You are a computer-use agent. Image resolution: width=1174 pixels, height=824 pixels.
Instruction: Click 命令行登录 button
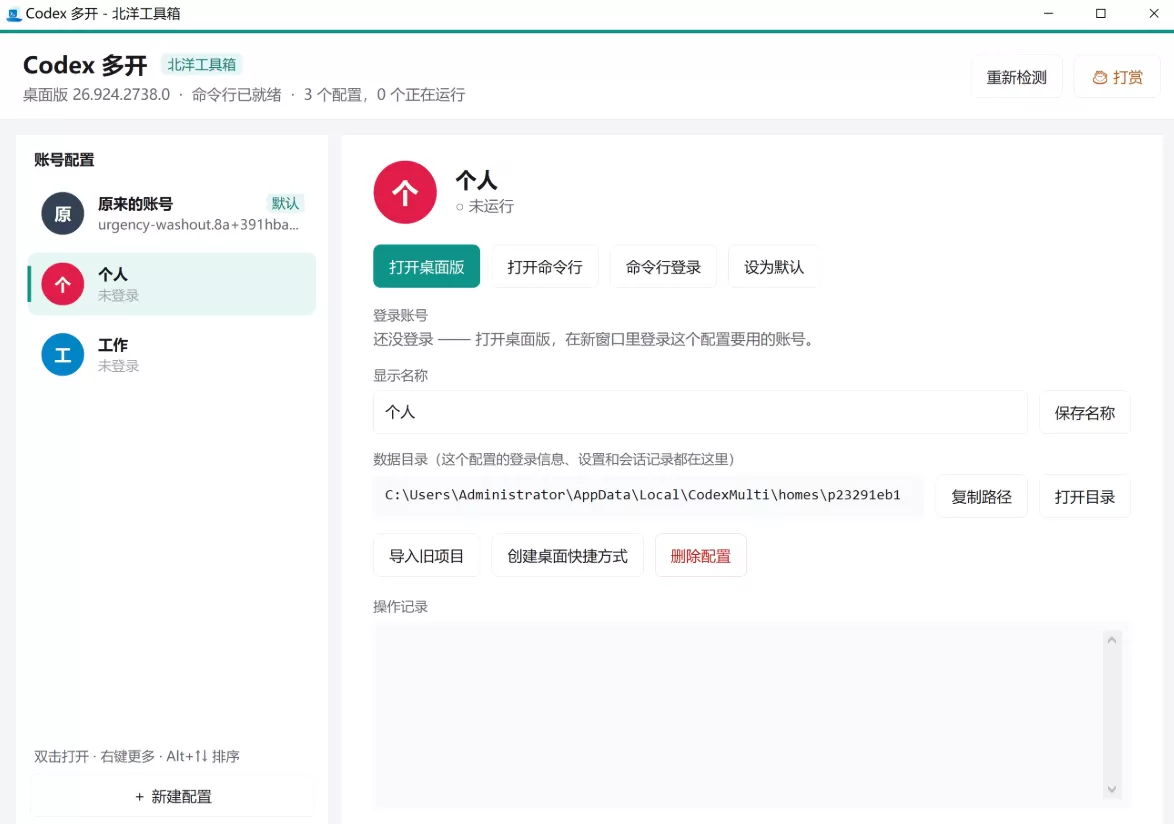pyautogui.click(x=663, y=266)
